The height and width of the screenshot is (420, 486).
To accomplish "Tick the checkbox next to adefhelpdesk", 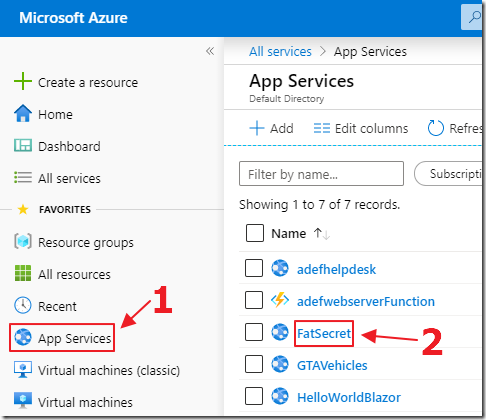I will (254, 268).
